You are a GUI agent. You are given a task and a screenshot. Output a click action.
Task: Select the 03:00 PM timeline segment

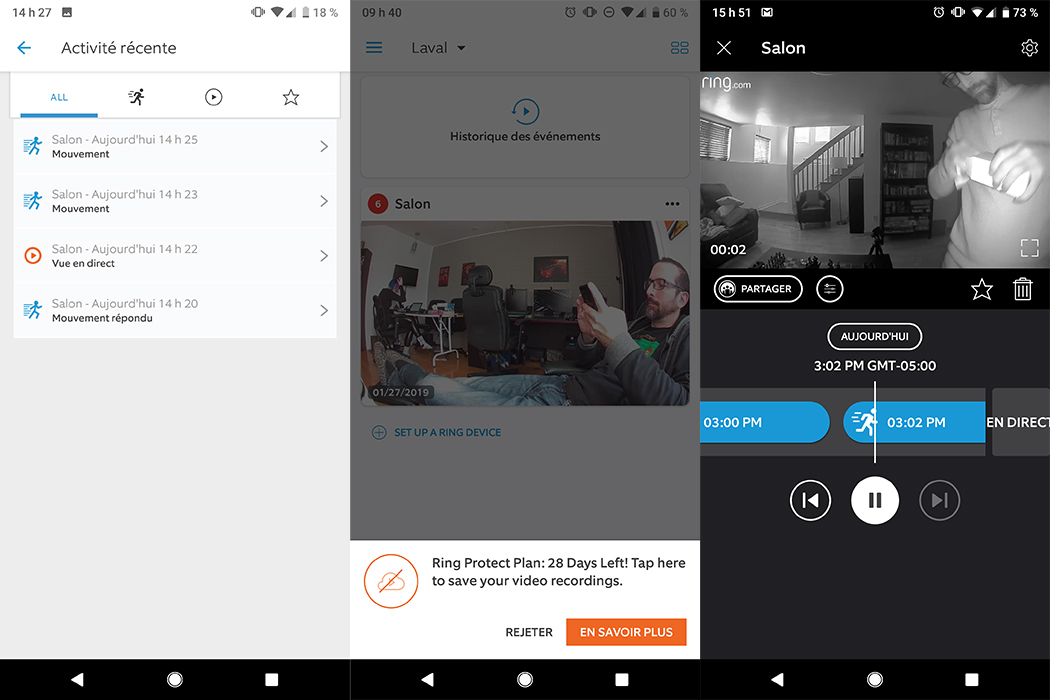[x=764, y=423]
